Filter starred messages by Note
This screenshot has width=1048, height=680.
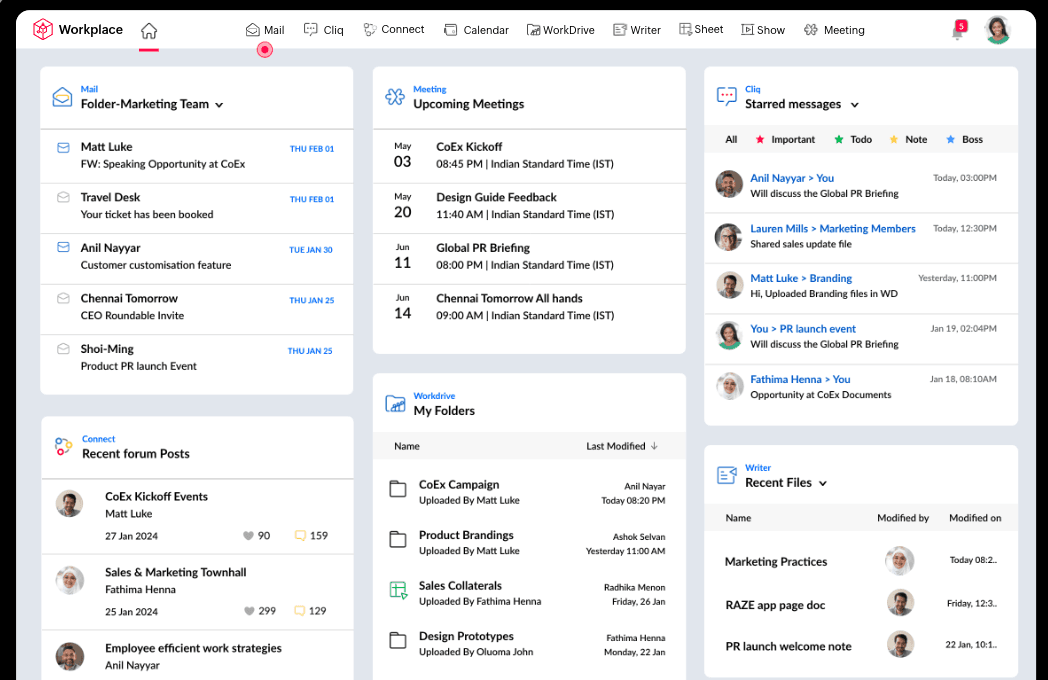908,140
